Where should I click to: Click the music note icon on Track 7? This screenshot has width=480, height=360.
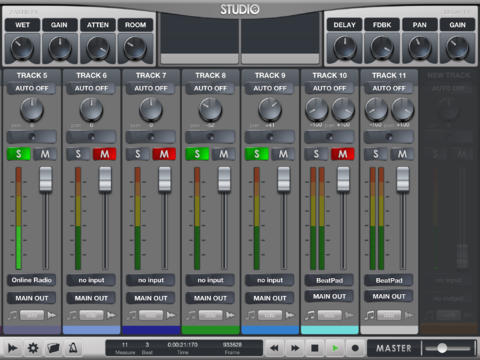point(132,315)
